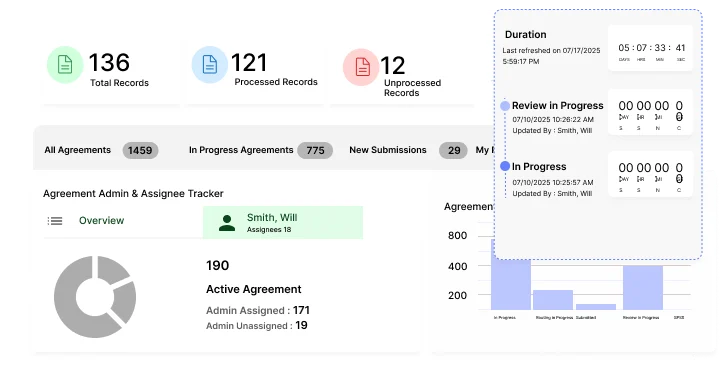Click the 800 axis label on chart
Screen dimensions: 720x370
pyautogui.click(x=457, y=235)
